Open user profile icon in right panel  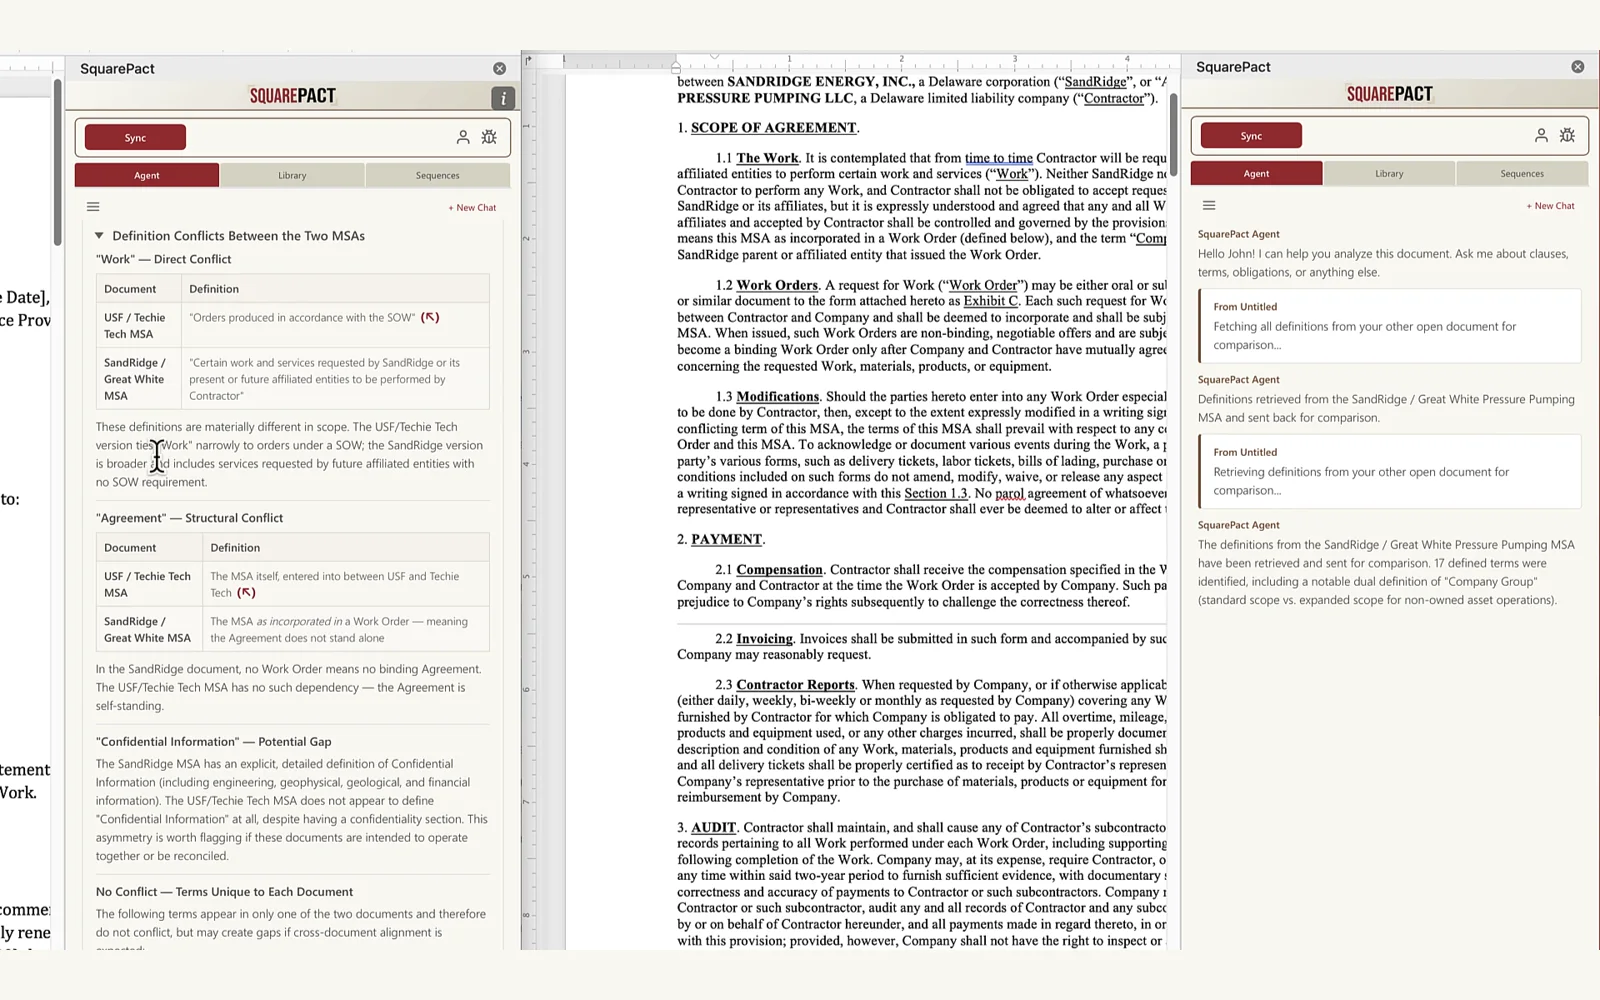(x=1541, y=135)
